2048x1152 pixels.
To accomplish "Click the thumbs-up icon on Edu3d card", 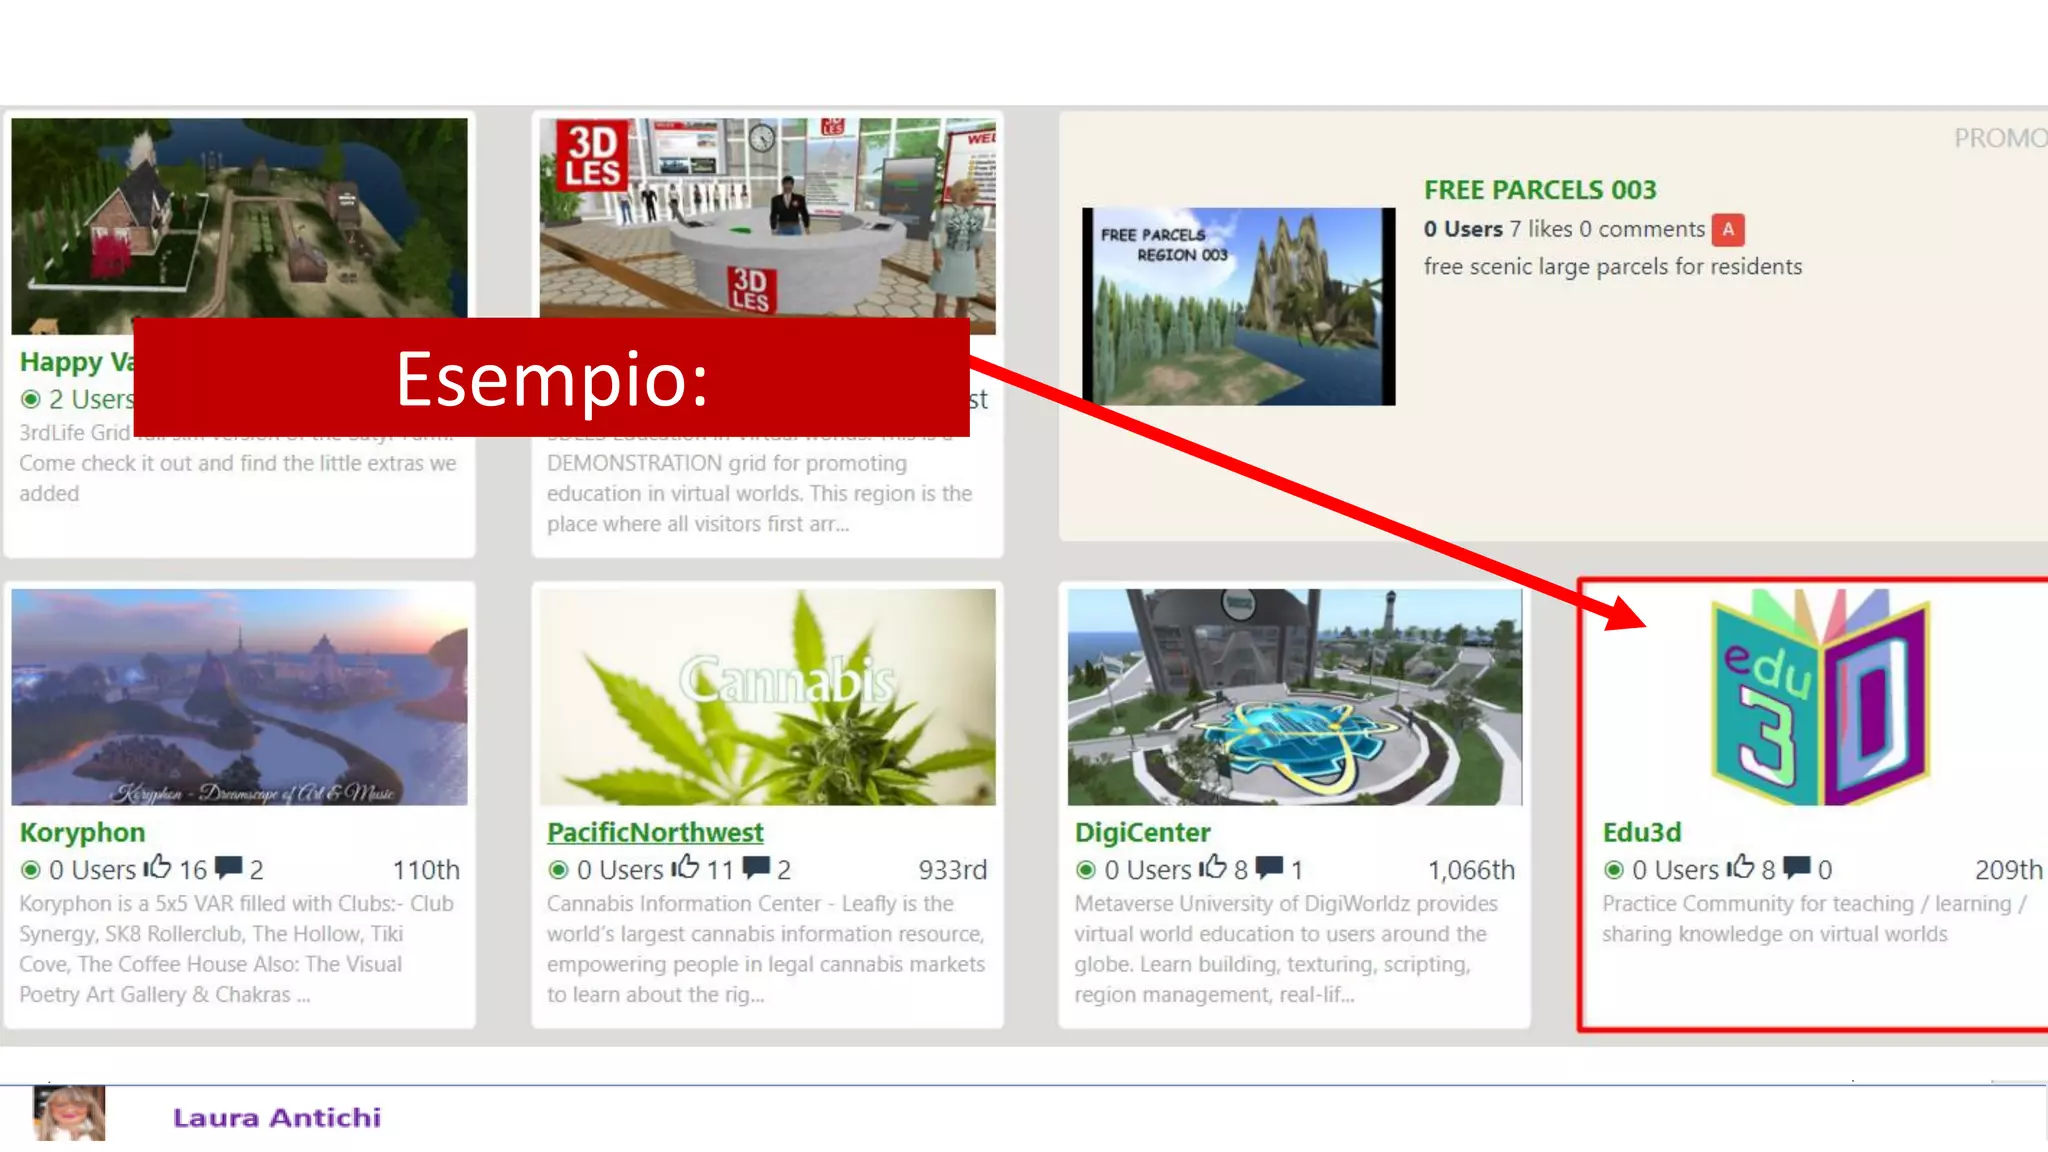I will coord(1740,867).
